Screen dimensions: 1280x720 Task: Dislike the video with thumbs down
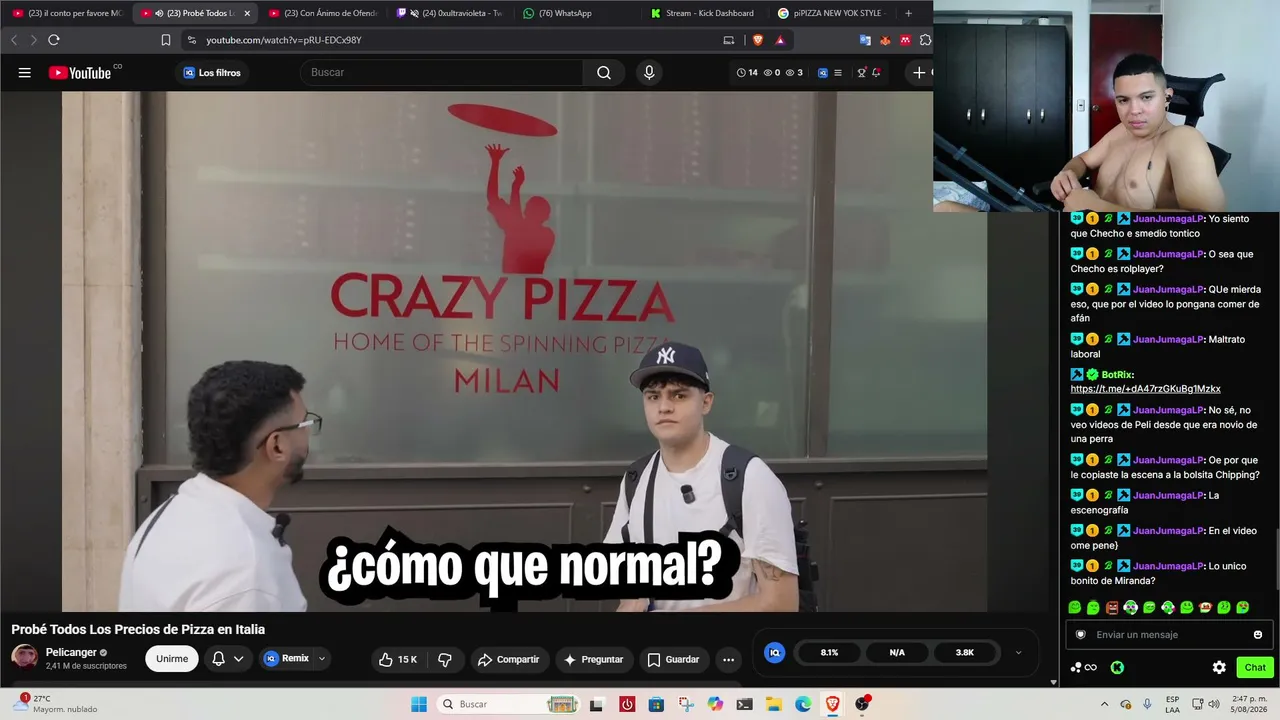click(x=445, y=659)
